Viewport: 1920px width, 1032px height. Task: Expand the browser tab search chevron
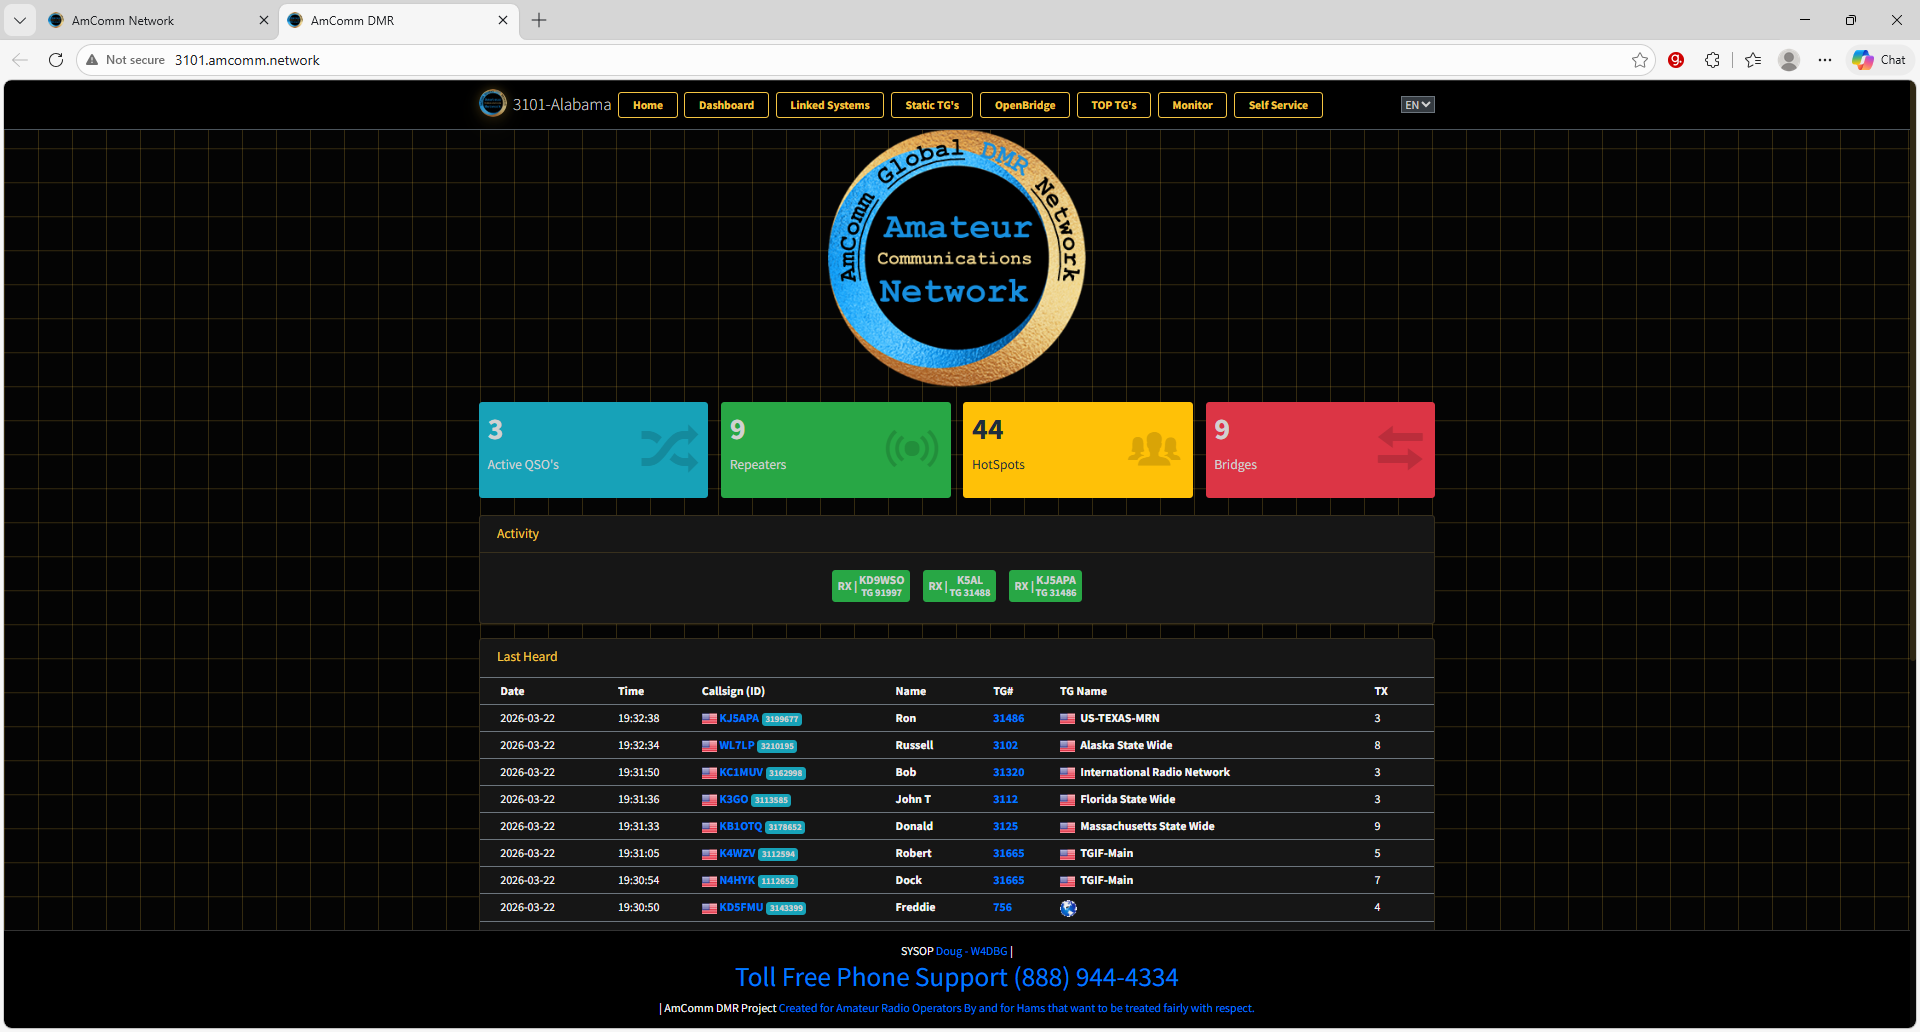point(20,20)
